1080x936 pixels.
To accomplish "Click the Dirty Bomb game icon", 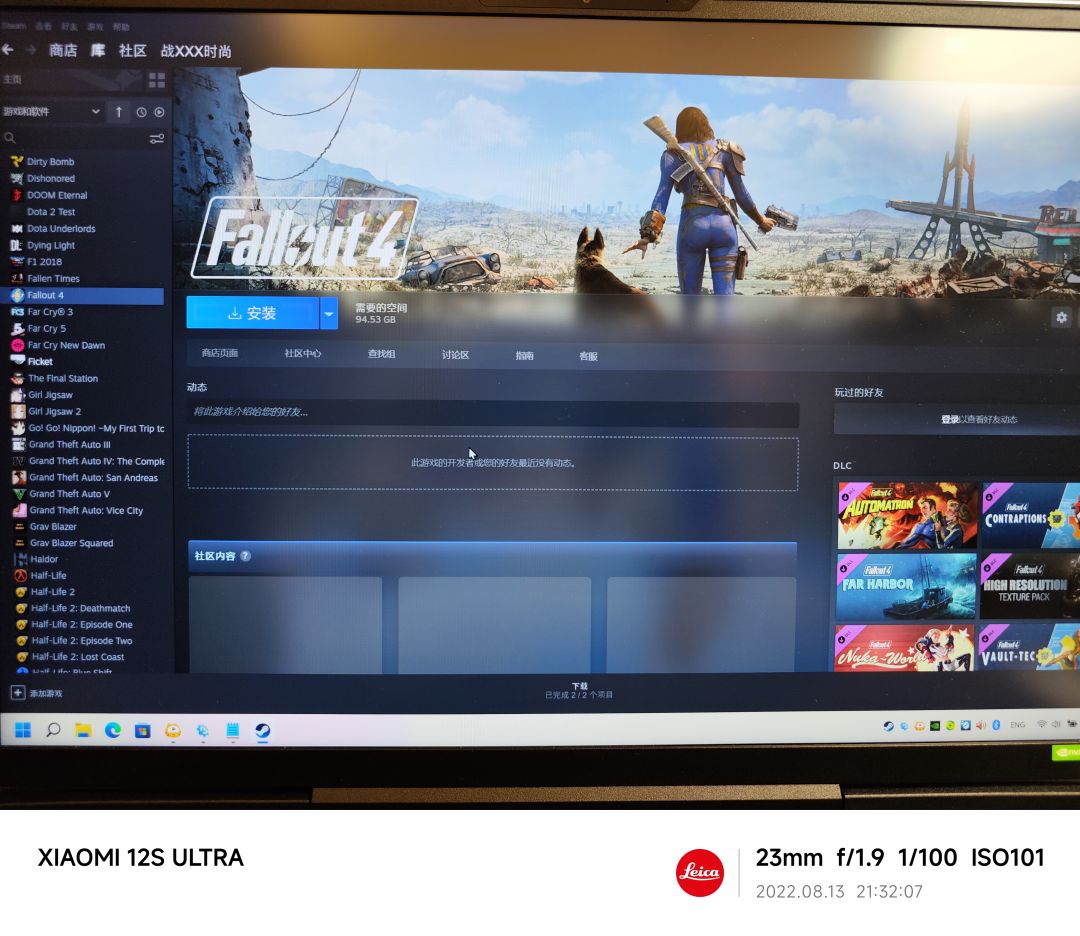I will 17,161.
